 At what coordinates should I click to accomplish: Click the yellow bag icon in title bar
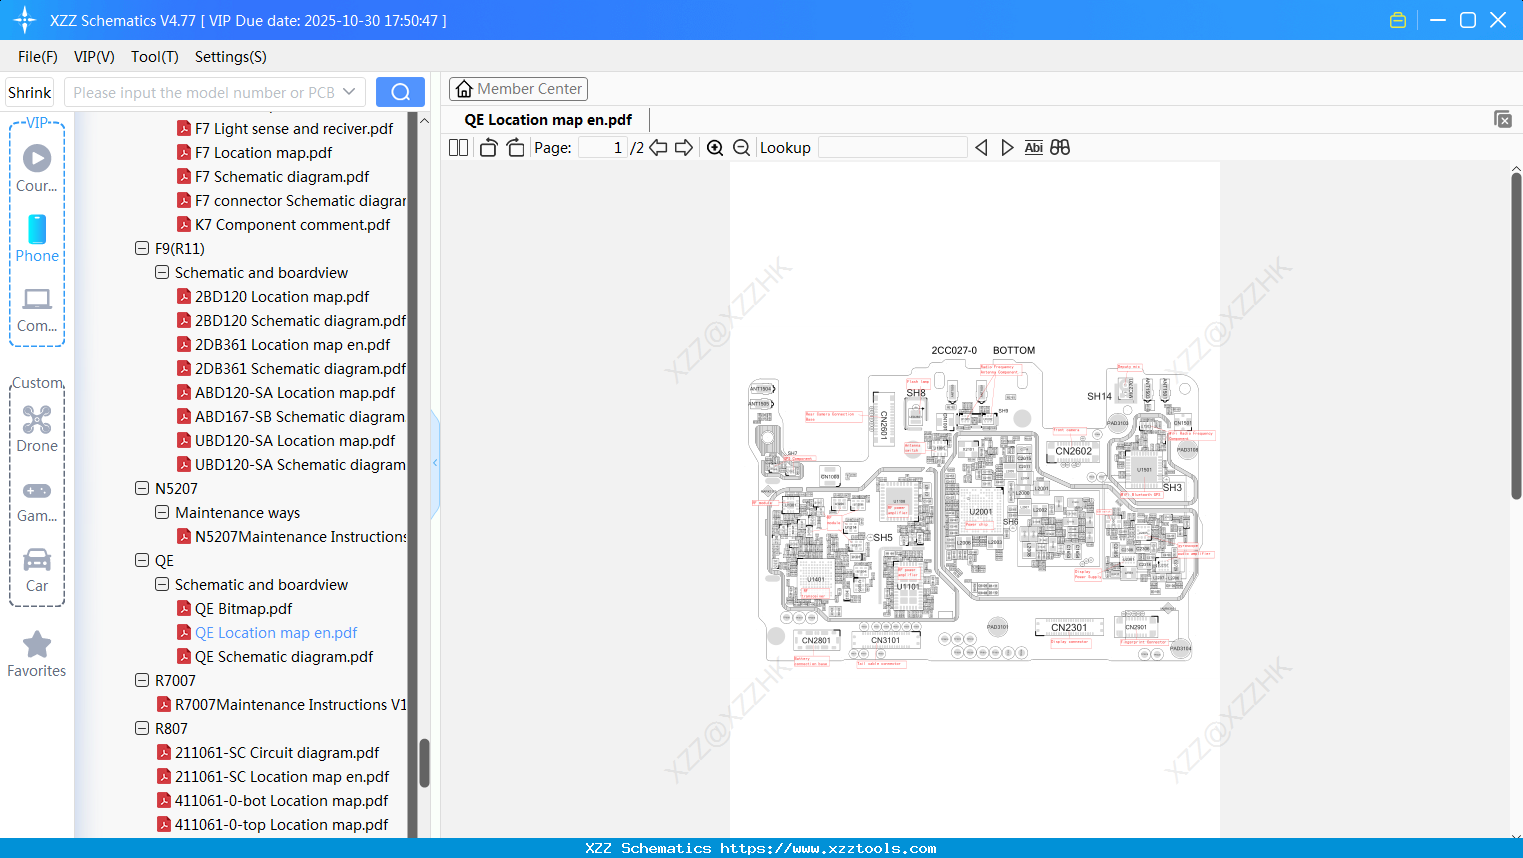tap(1398, 20)
